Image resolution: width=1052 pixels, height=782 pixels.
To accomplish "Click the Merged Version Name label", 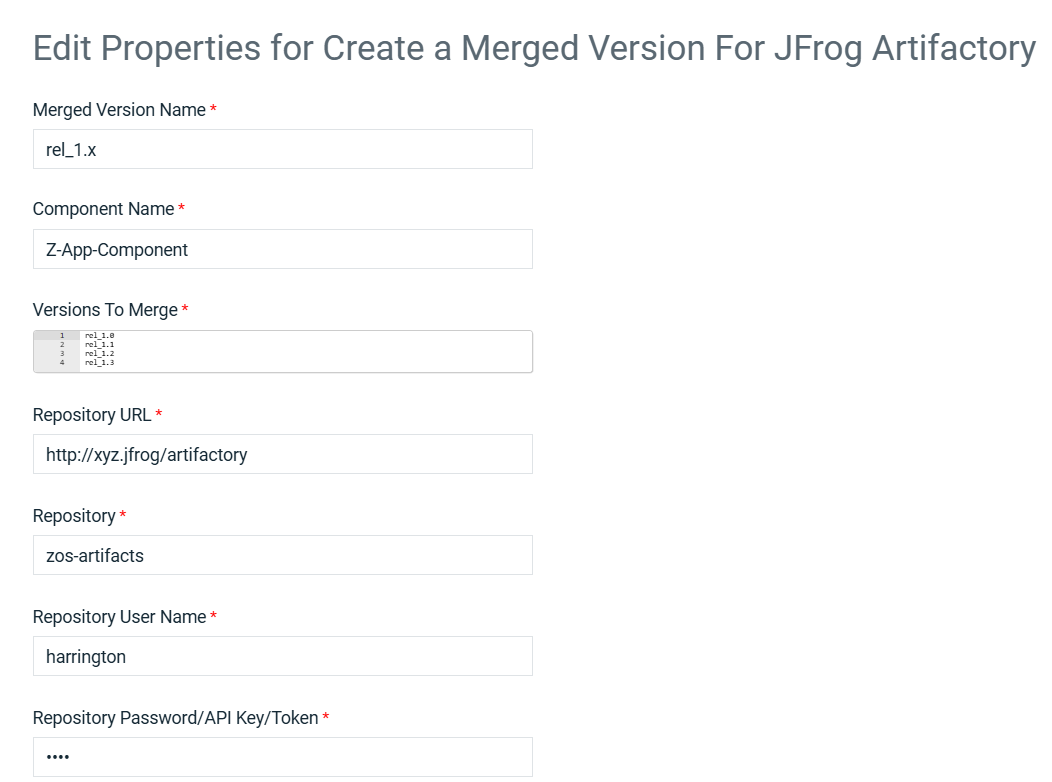I will pyautogui.click(x=119, y=110).
